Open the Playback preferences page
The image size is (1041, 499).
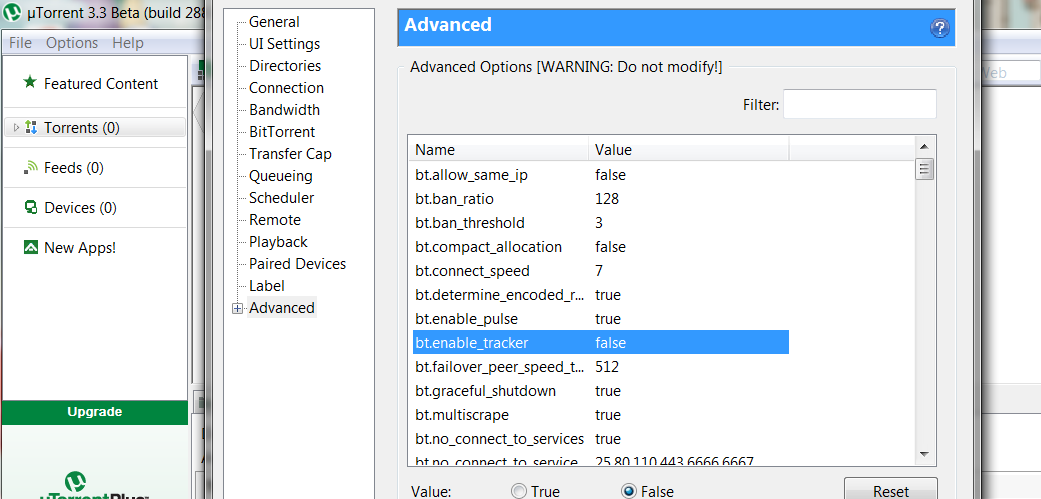tap(278, 242)
